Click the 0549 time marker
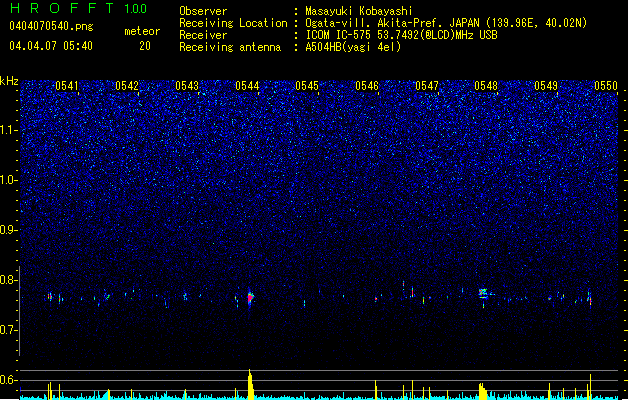This screenshot has width=629, height=400. 546,86
